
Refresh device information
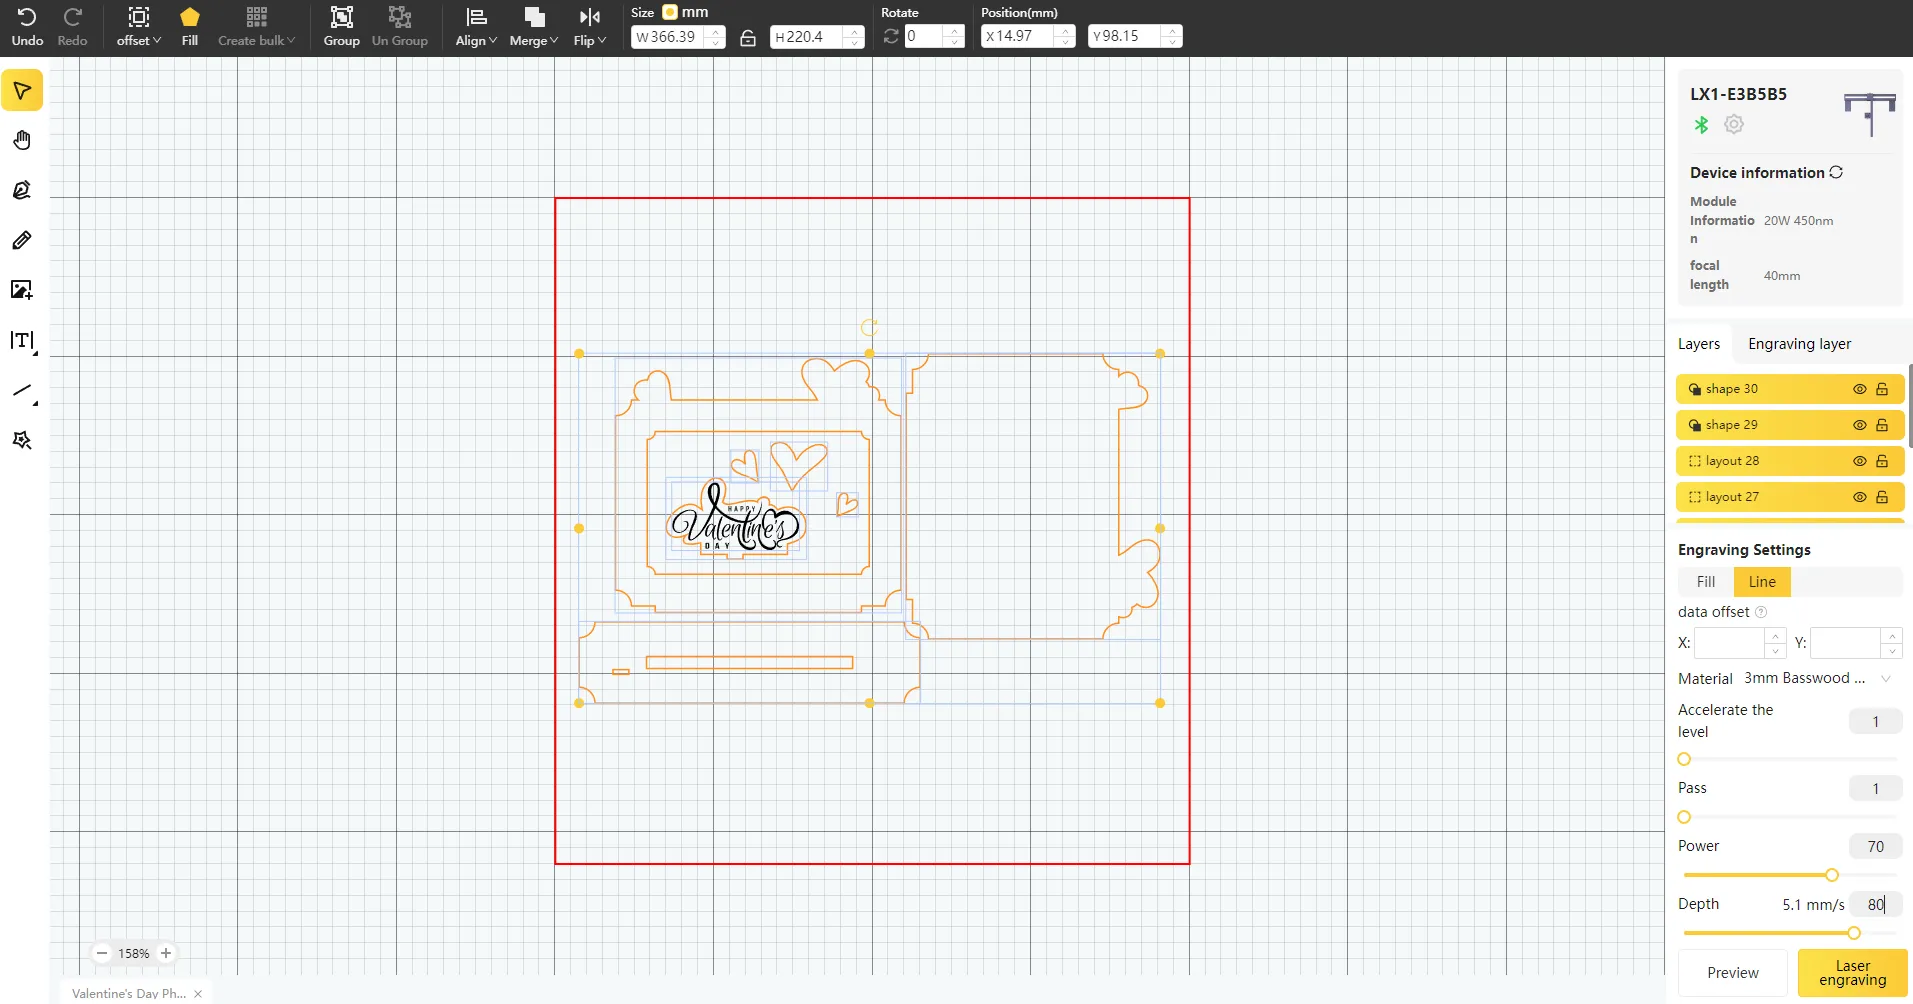coord(1836,172)
